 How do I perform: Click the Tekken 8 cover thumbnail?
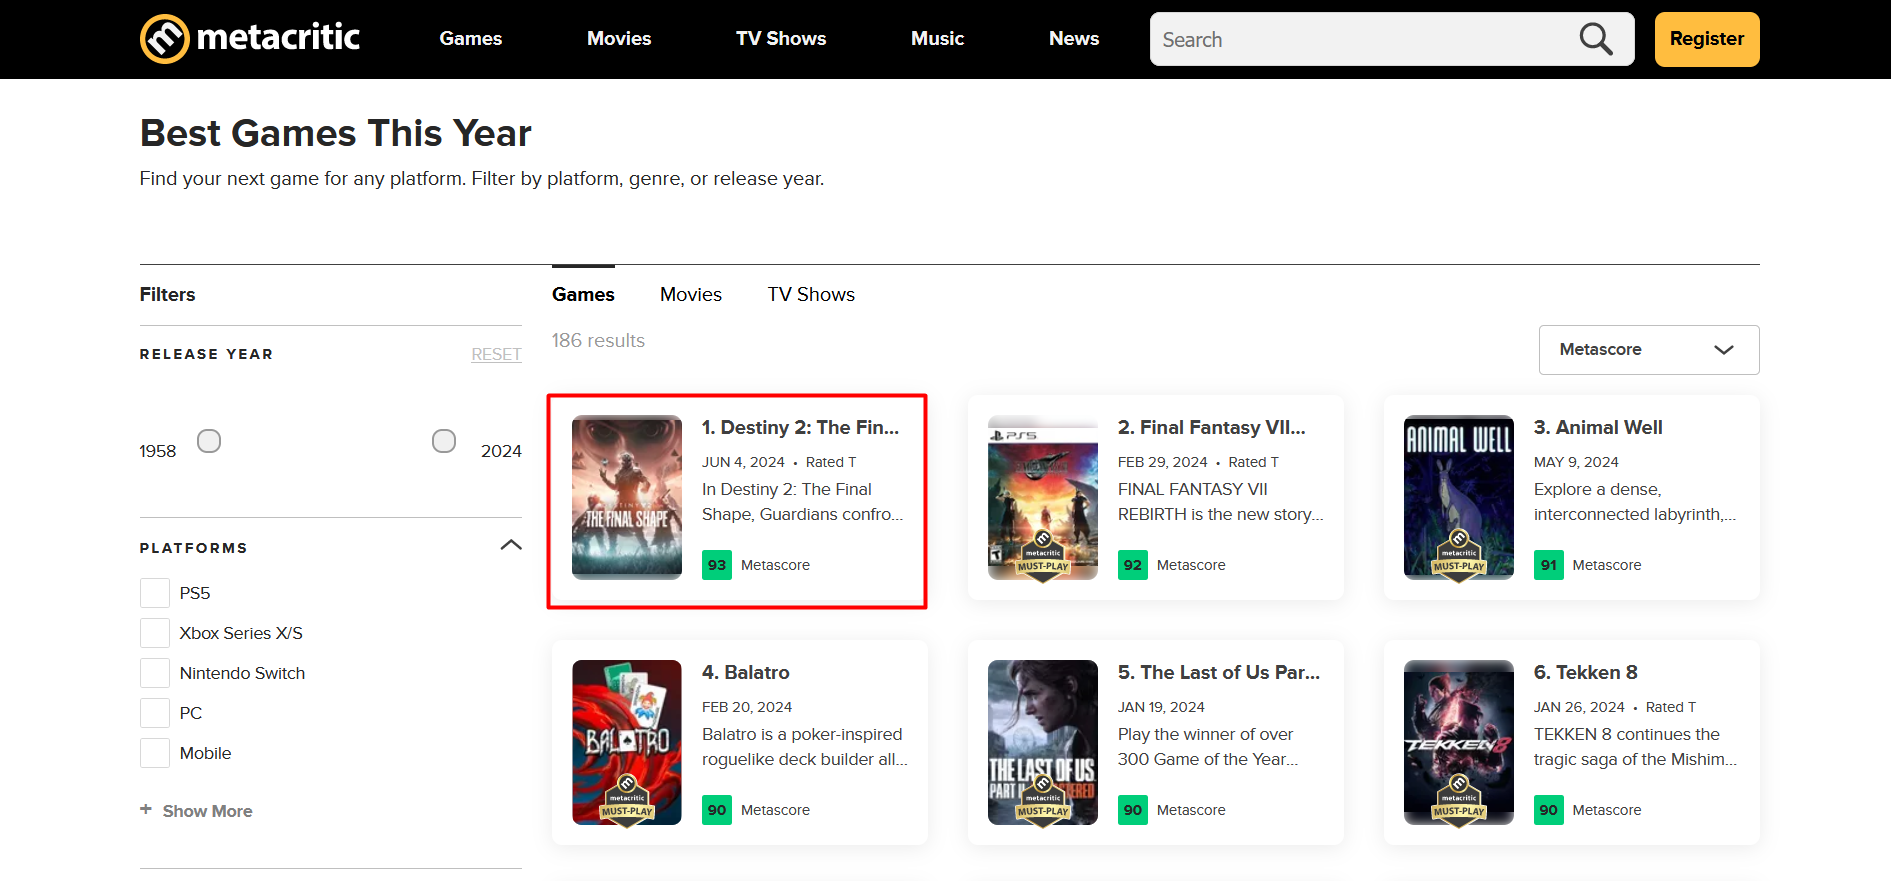(x=1459, y=742)
